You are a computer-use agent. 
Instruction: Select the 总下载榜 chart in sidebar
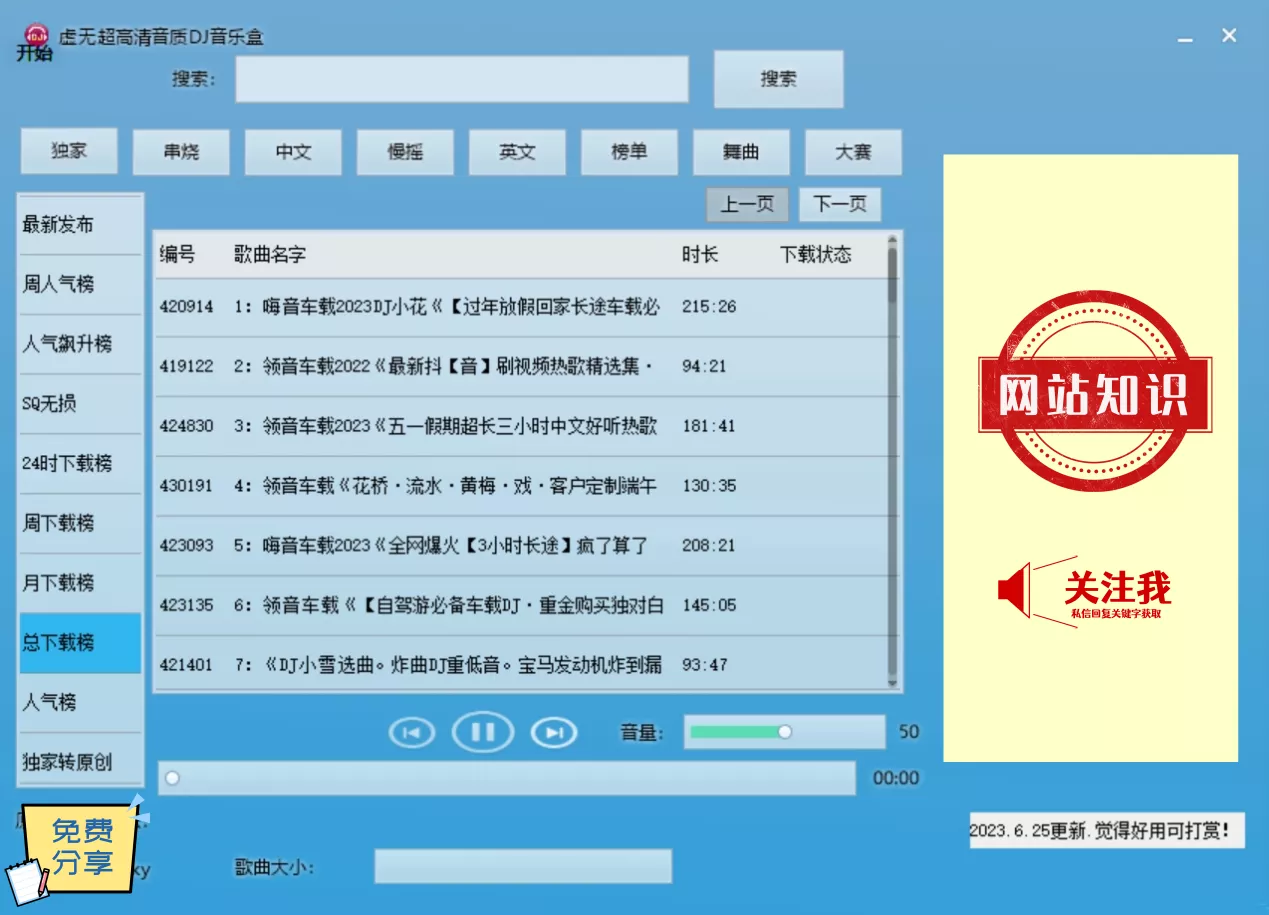coord(80,643)
